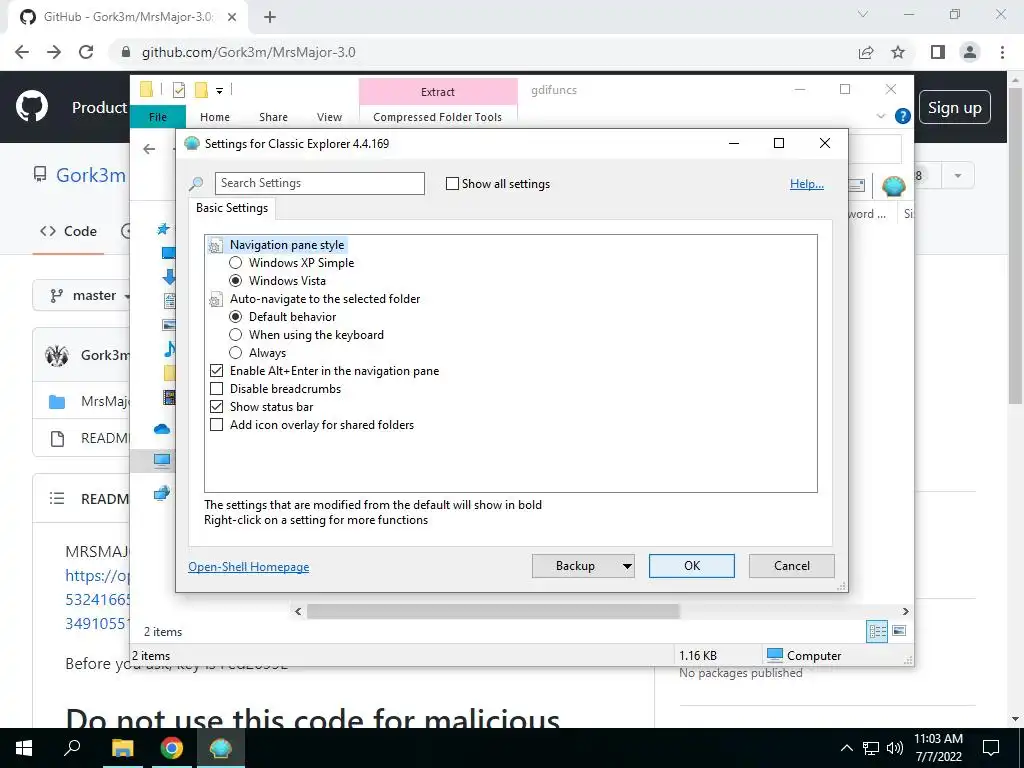Click the Auto-navigate setting icon

215,300
